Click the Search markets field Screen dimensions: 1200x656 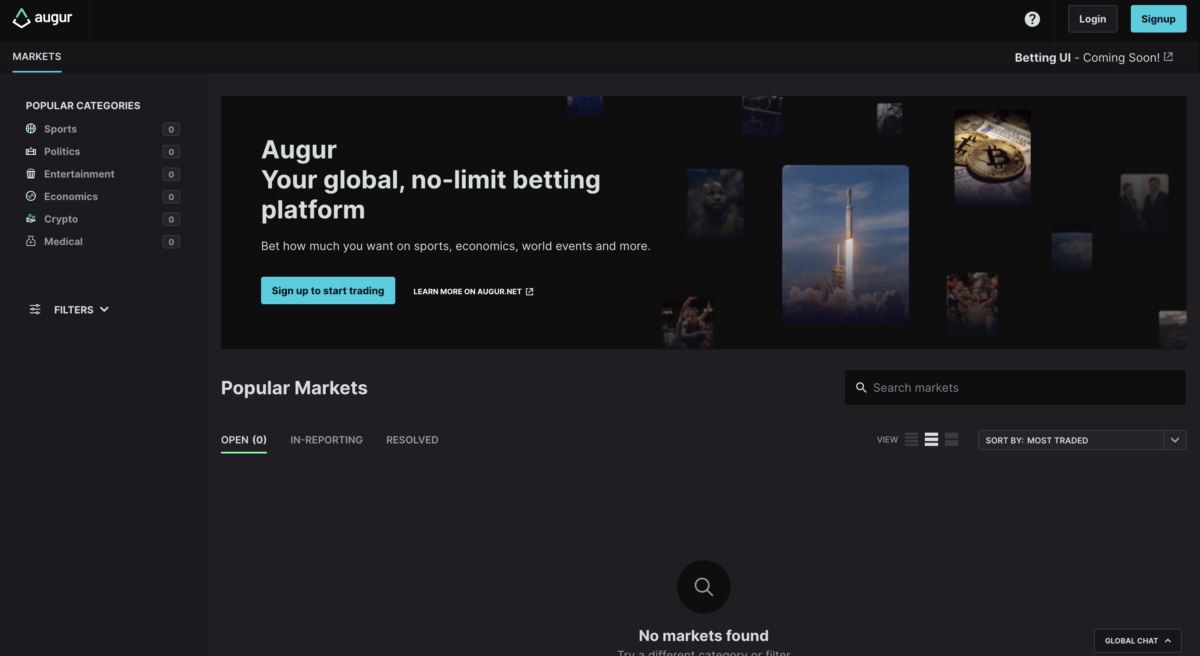click(x=1014, y=387)
